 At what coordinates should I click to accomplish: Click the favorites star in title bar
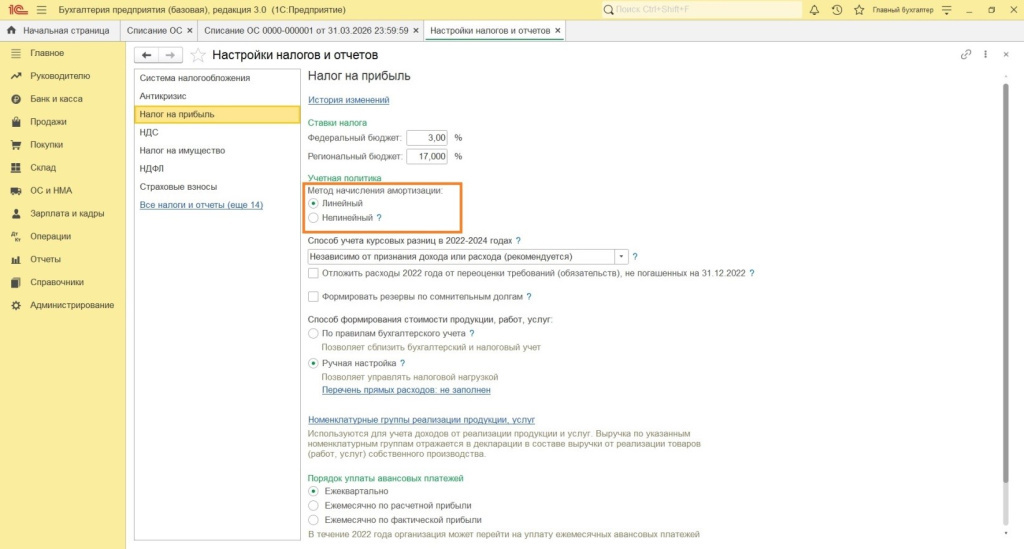point(858,9)
